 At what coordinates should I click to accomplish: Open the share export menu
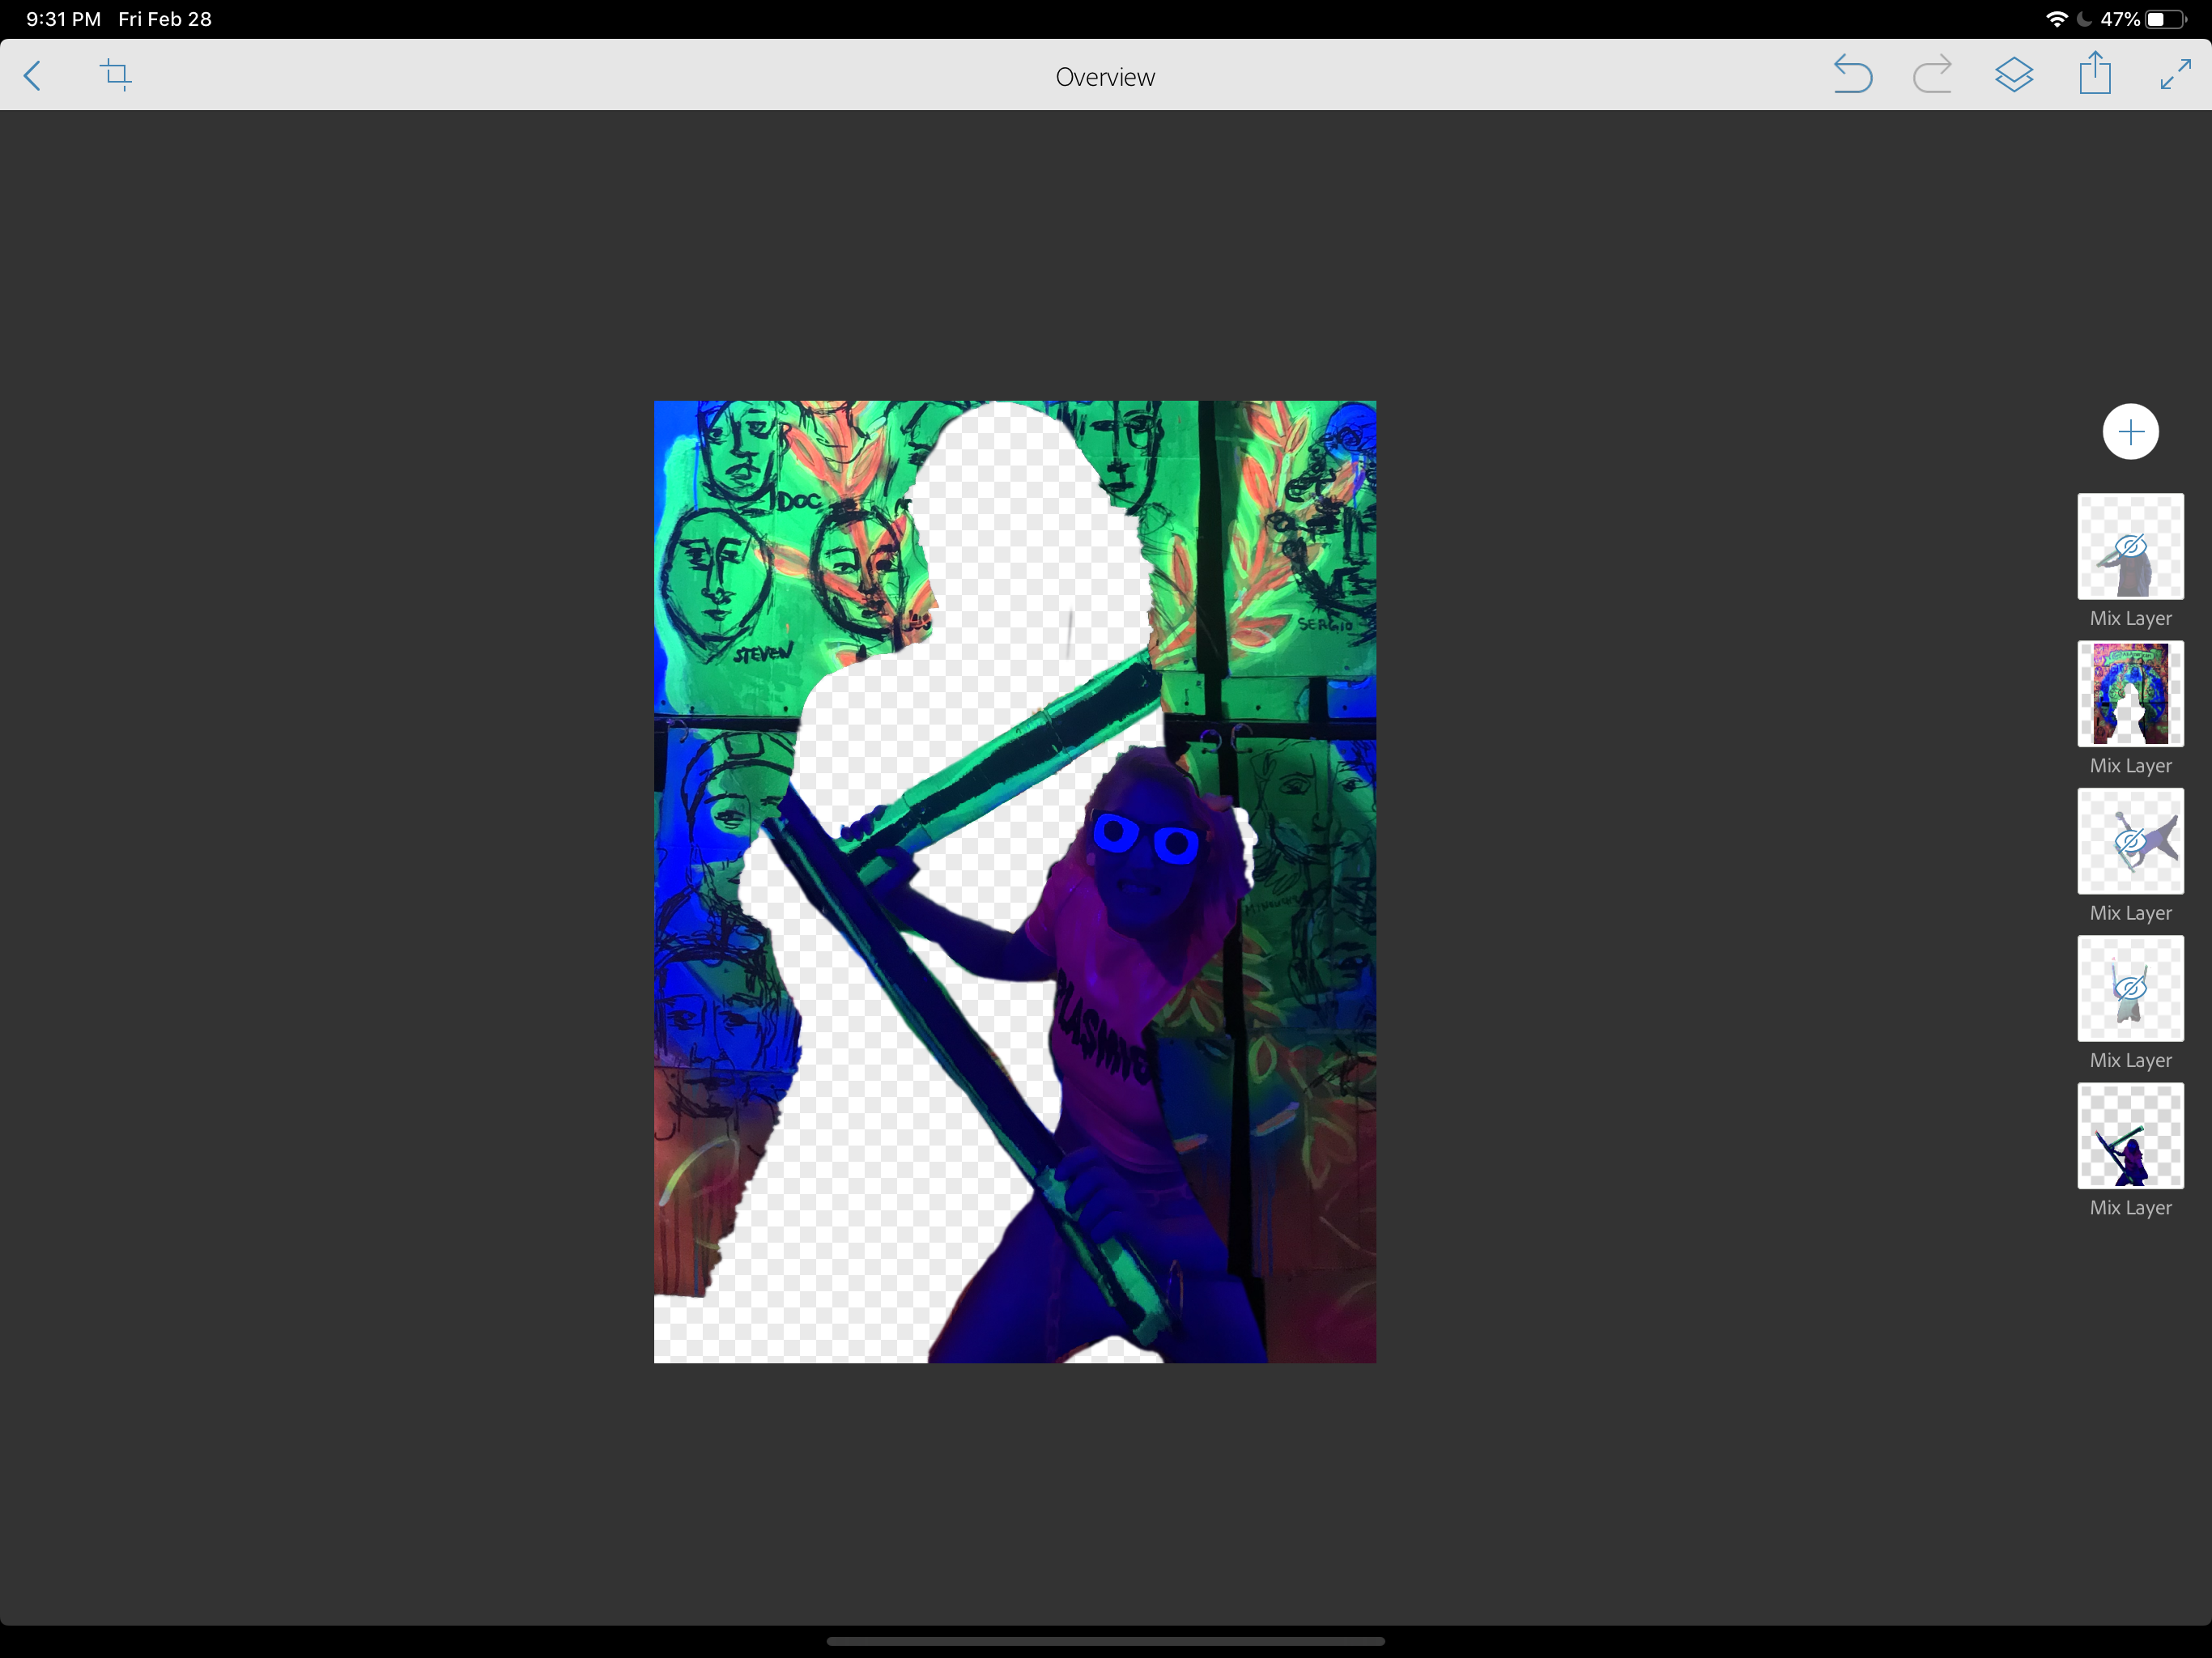coord(2095,74)
